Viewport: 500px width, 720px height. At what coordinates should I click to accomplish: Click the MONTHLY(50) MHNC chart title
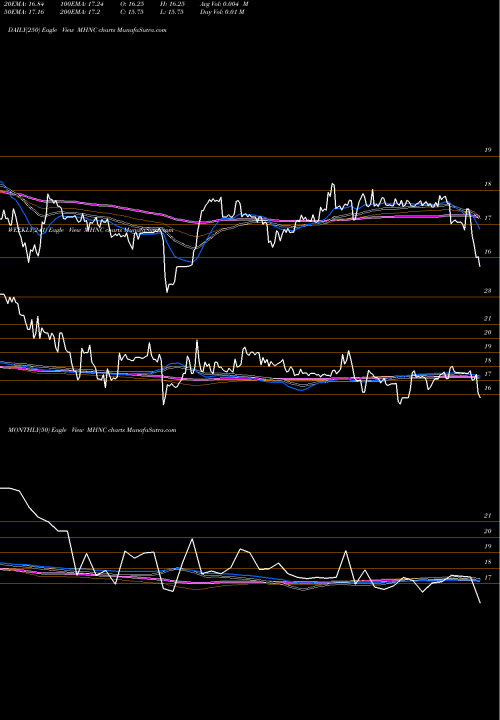(x=92, y=430)
